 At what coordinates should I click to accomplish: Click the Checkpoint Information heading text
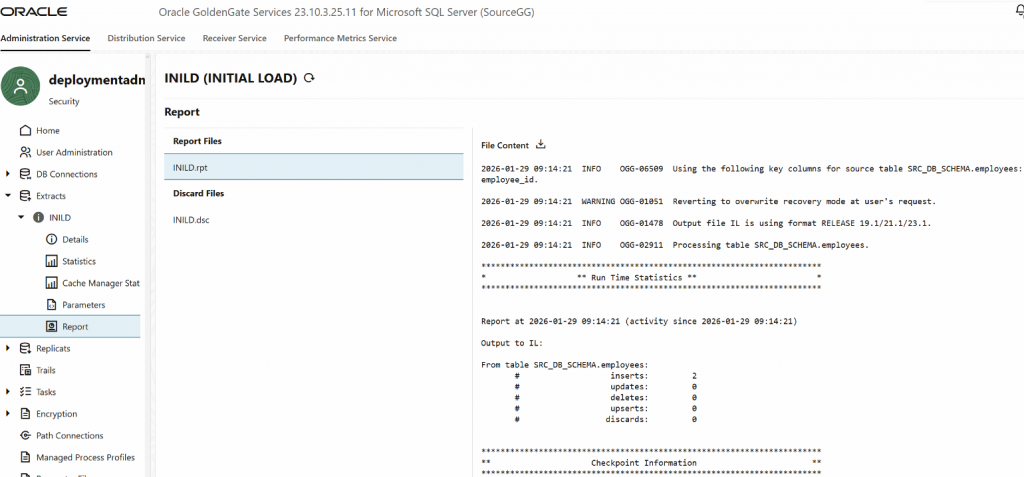[644, 463]
